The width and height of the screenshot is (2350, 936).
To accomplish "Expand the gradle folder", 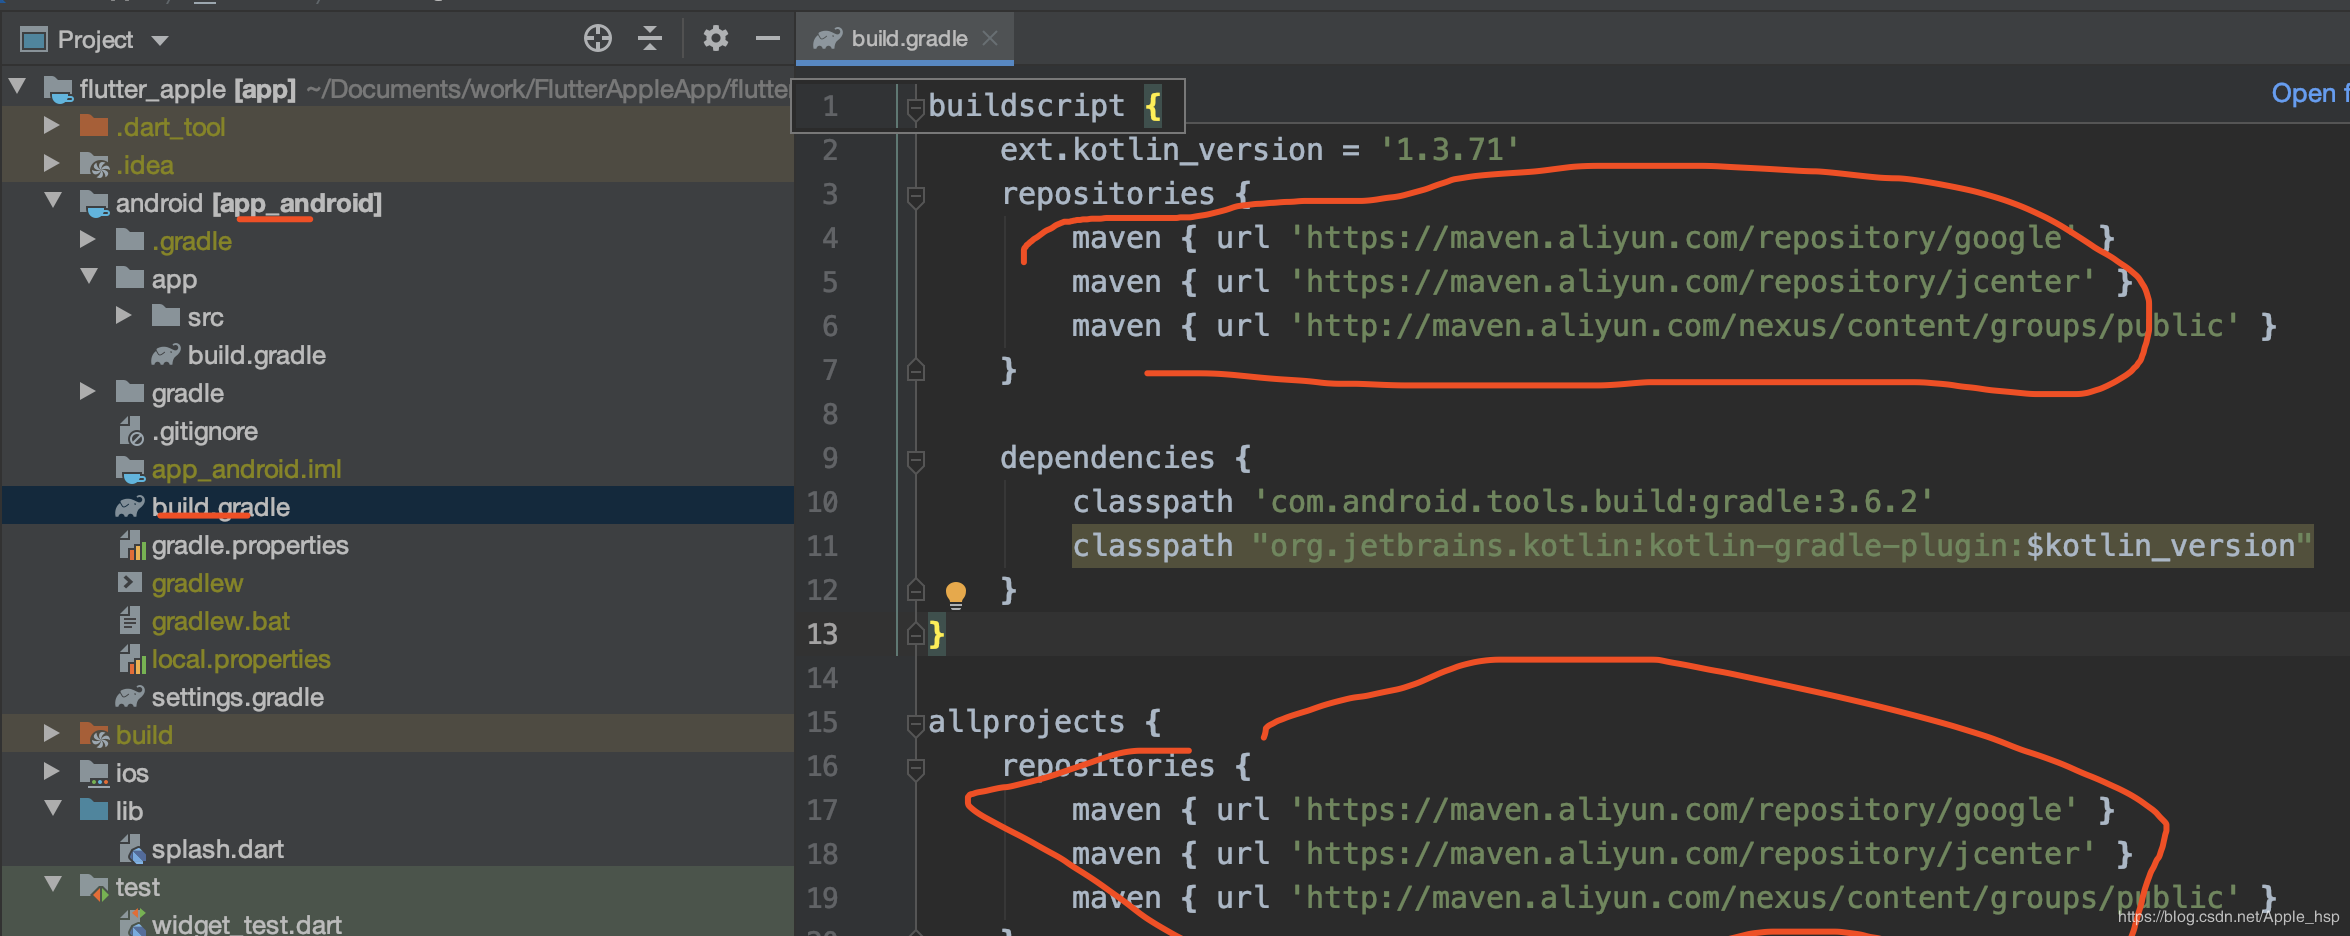I will click(x=88, y=392).
